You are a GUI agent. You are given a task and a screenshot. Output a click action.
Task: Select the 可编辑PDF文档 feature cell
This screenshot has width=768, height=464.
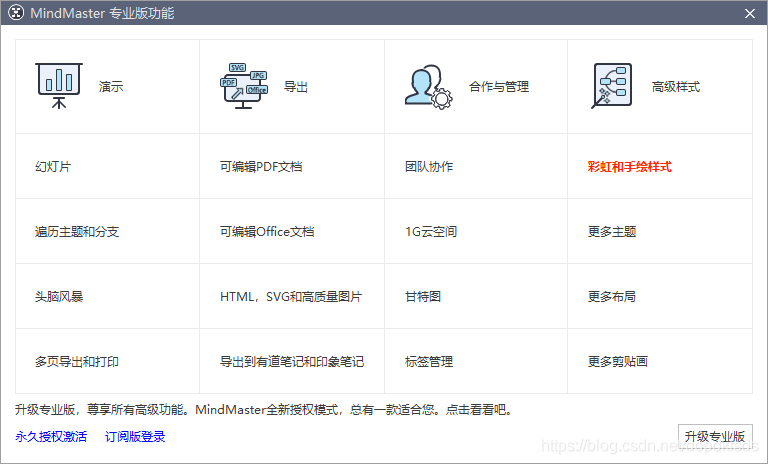(292, 166)
